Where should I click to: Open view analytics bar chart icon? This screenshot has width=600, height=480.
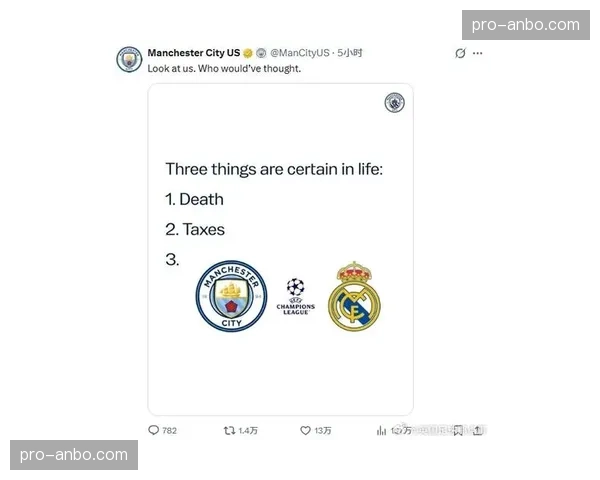tap(381, 431)
